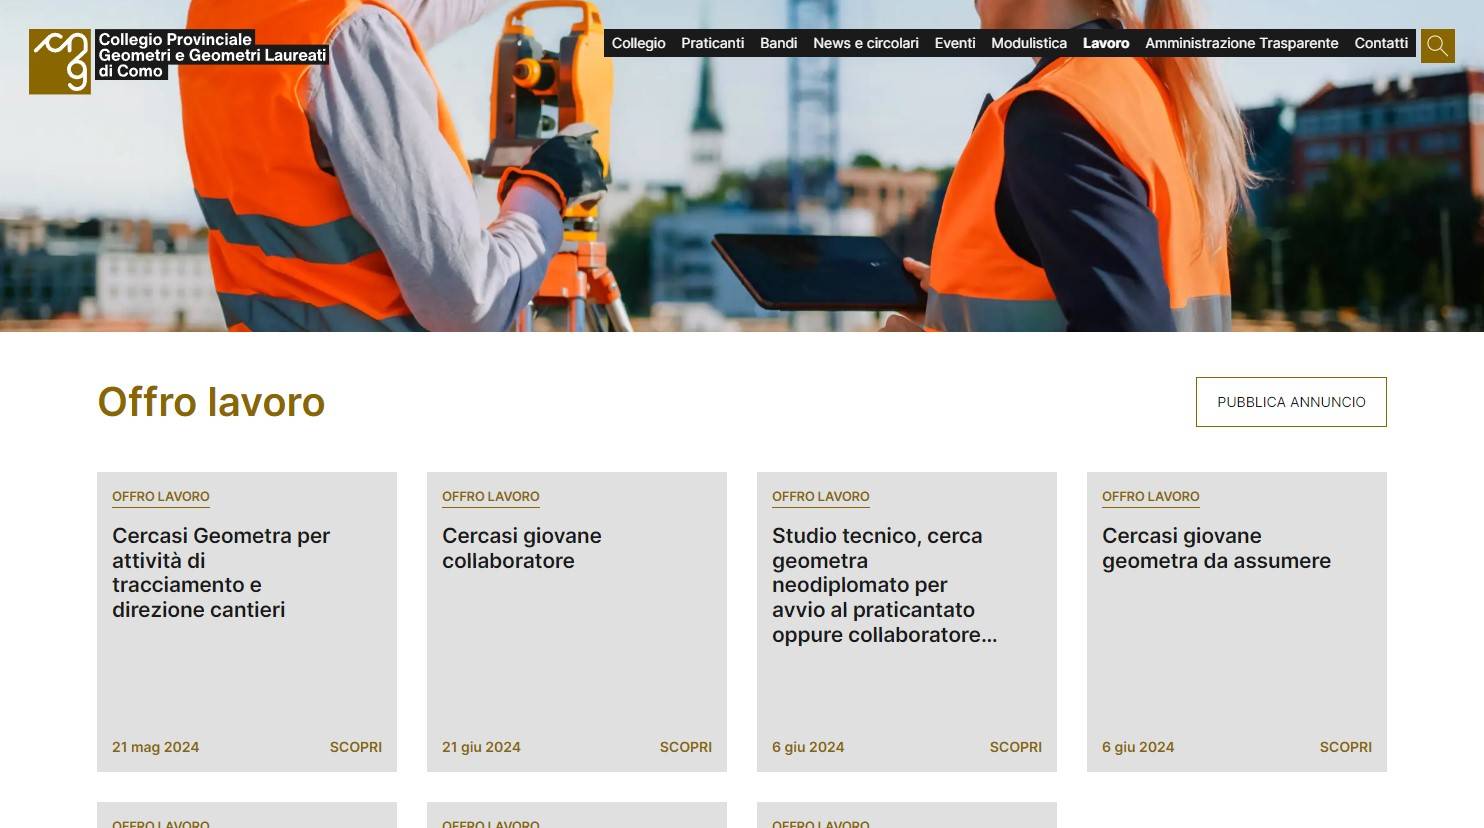This screenshot has width=1484, height=828.
Task: Open the Lavoro menu item
Action: coord(1106,43)
